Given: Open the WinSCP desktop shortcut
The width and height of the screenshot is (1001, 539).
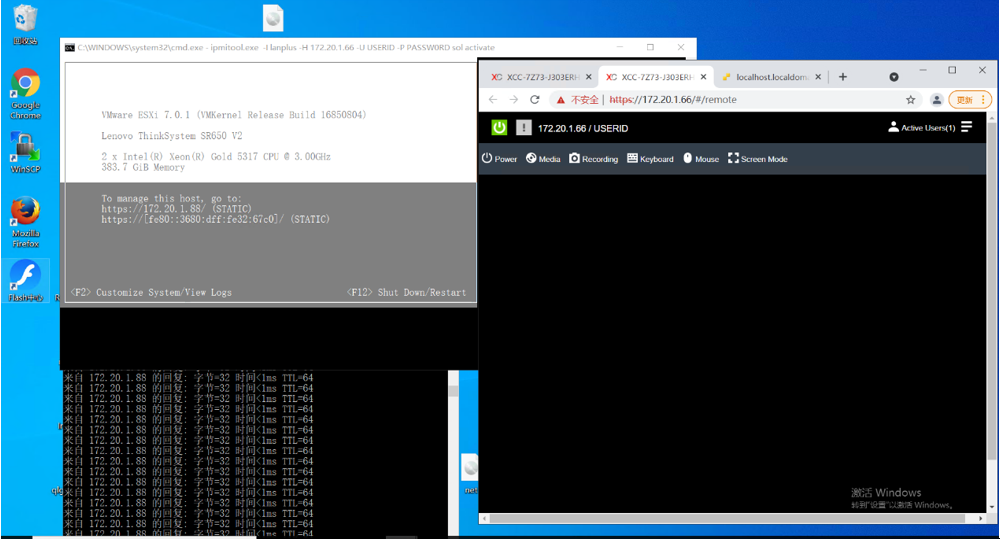Looking at the screenshot, I should tap(25, 152).
